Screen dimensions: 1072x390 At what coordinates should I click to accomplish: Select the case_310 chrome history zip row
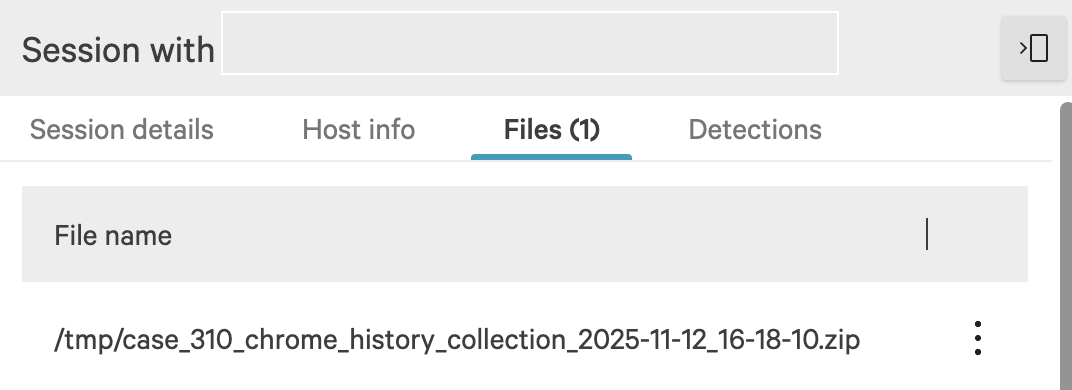(525, 338)
